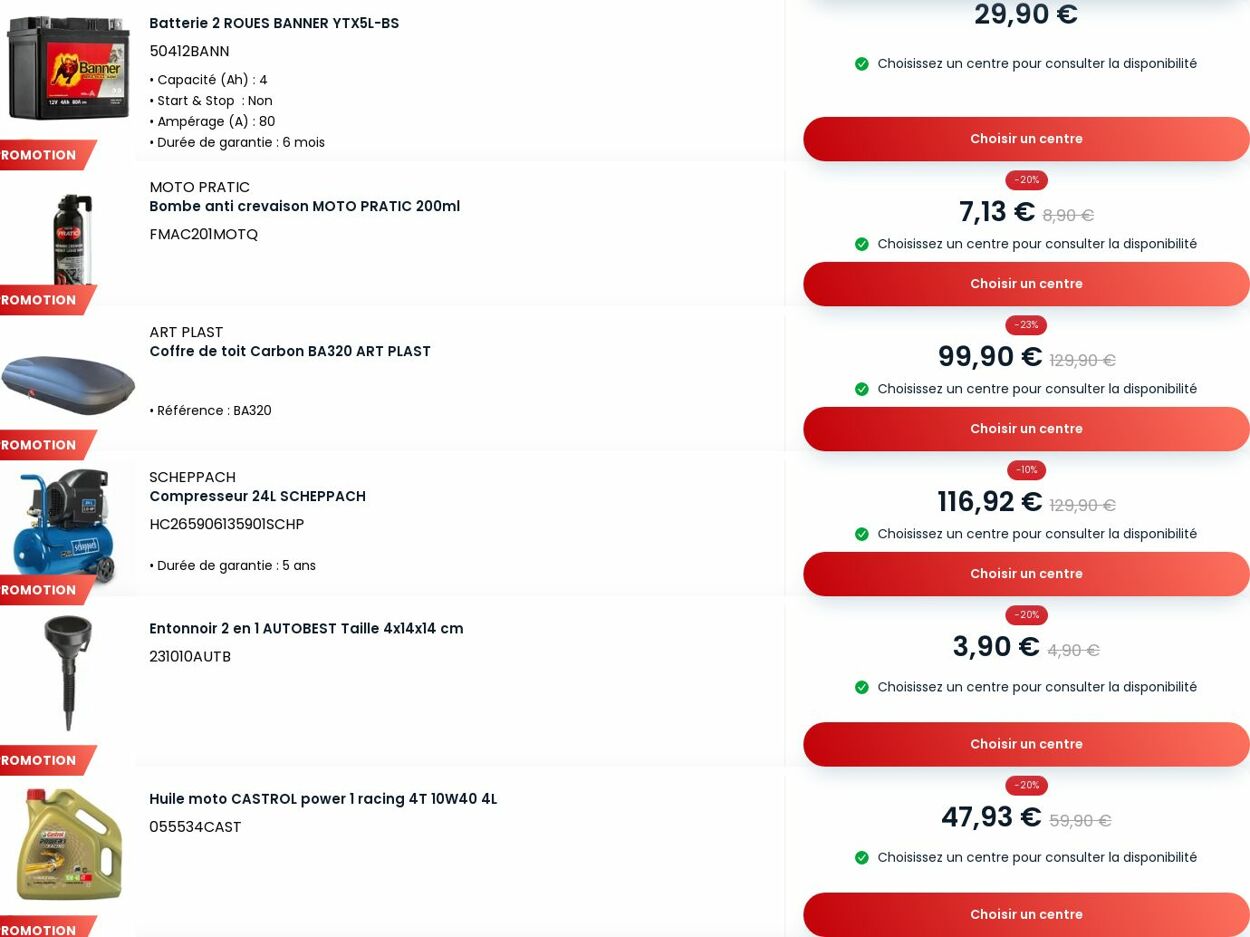The height and width of the screenshot is (937, 1250).
Task: Open the Coffre de toit Carbon BA320 title
Action: (x=290, y=351)
